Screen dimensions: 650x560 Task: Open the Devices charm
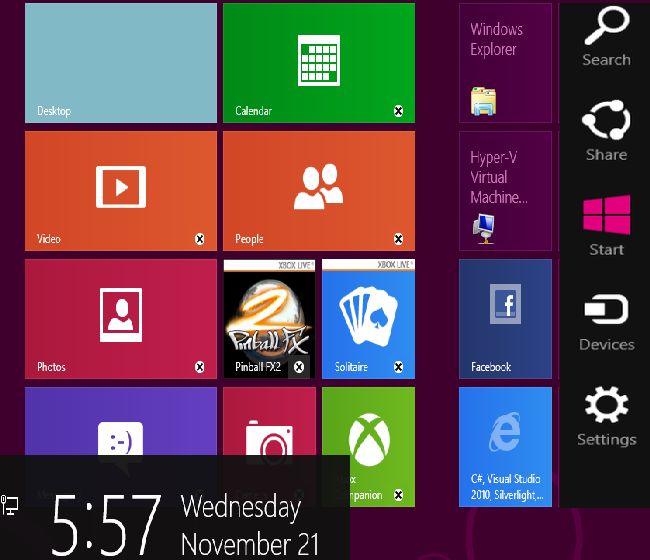[x=606, y=322]
